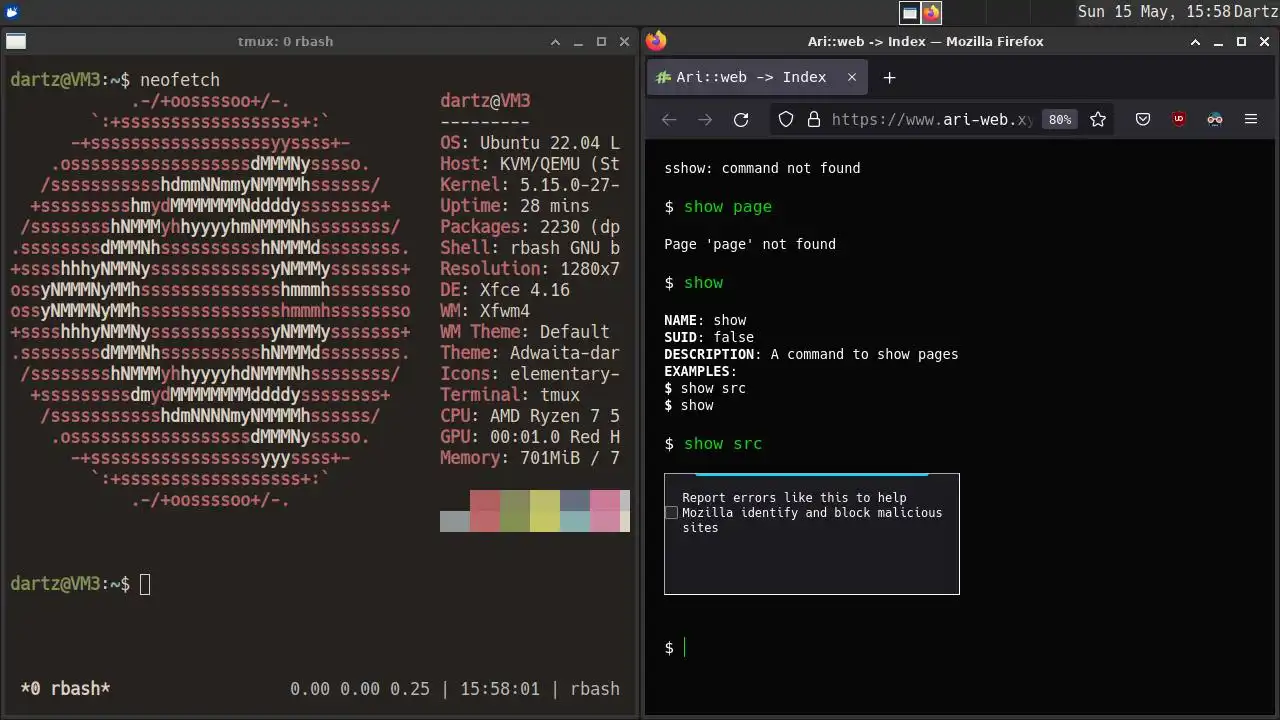1280x720 pixels.
Task: Click 'sshow: command not found' line
Action: tap(762, 168)
